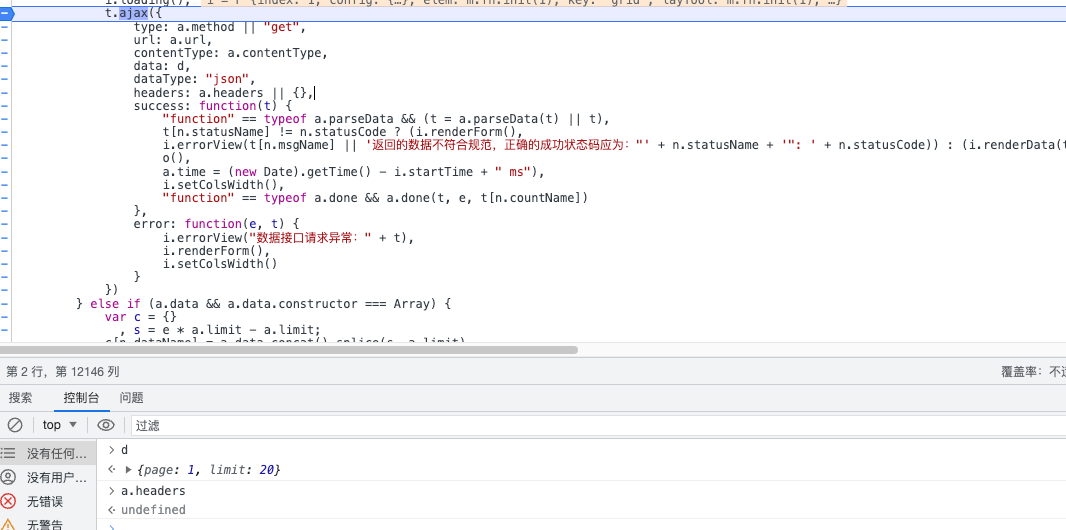The image size is (1066, 530).
Task: Click the clear console icon
Action: 15,425
